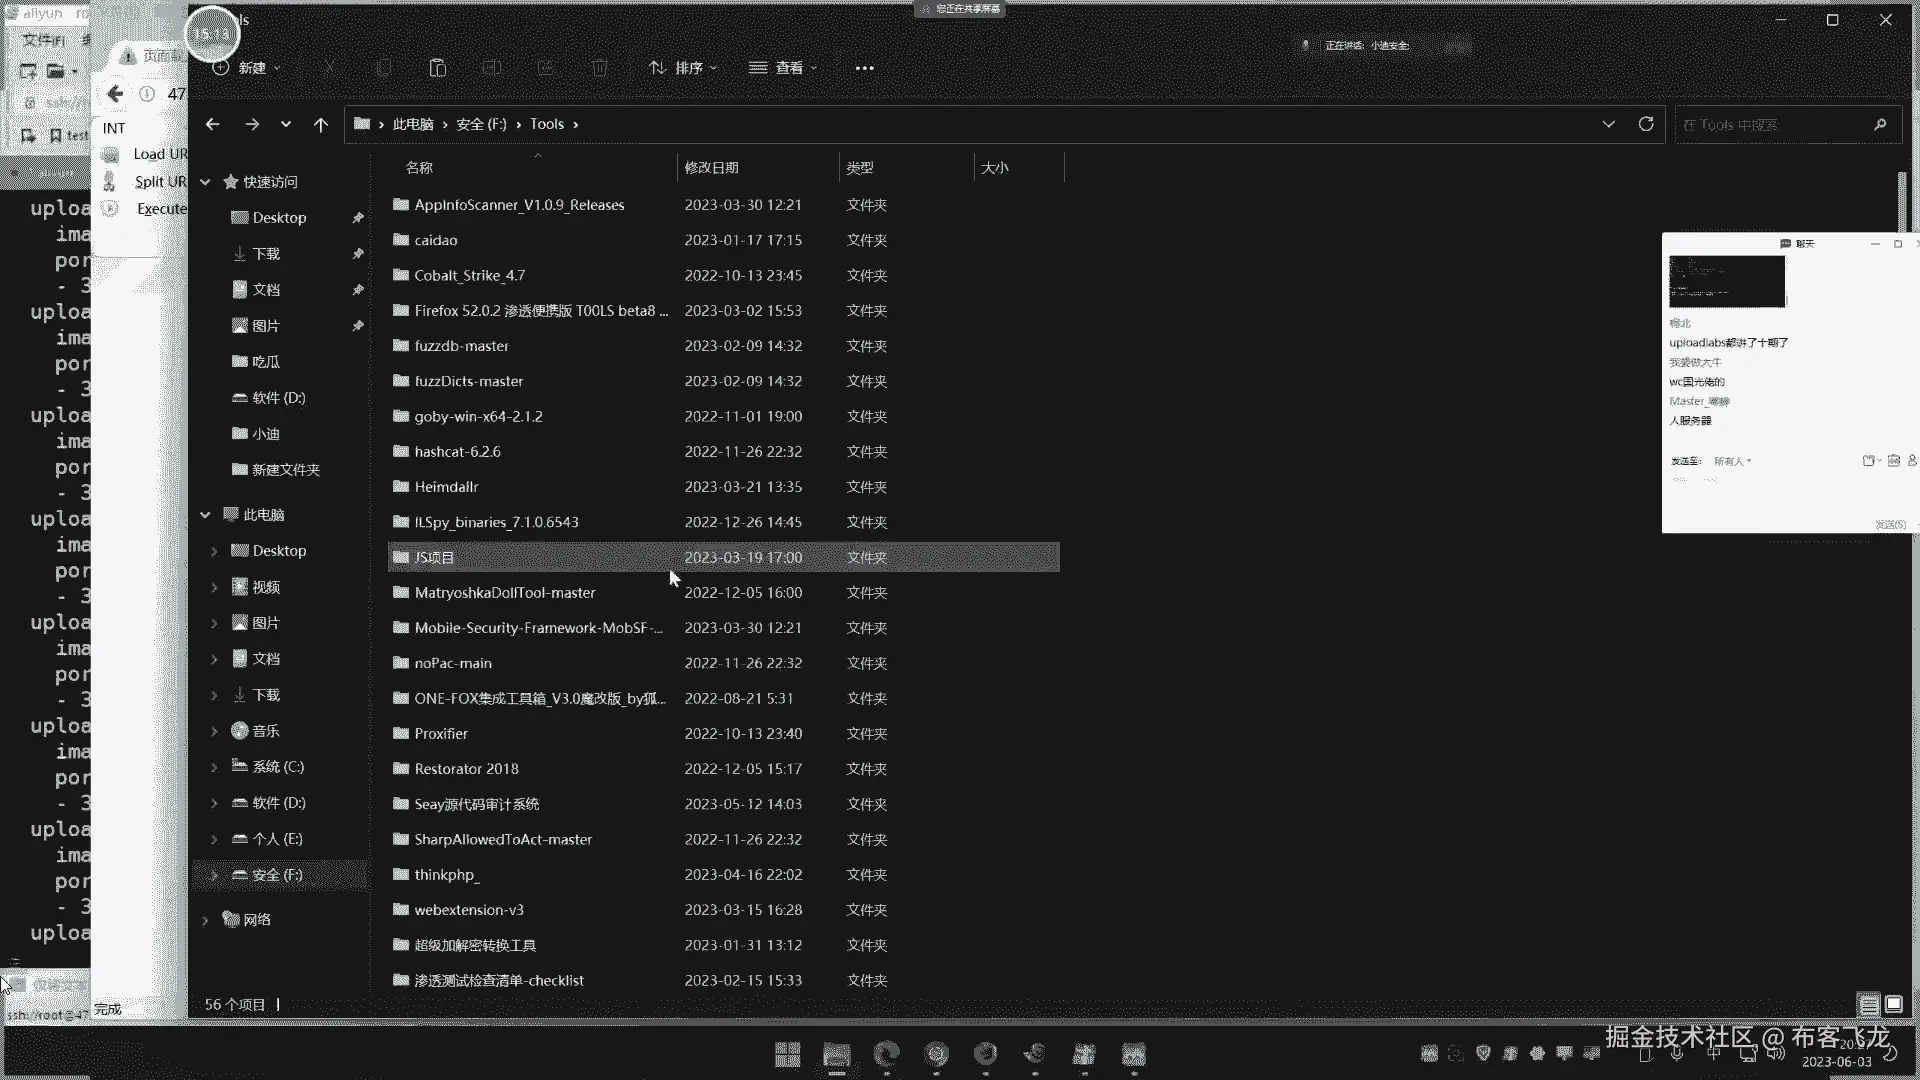Click the search magnifier icon

coord(1880,125)
